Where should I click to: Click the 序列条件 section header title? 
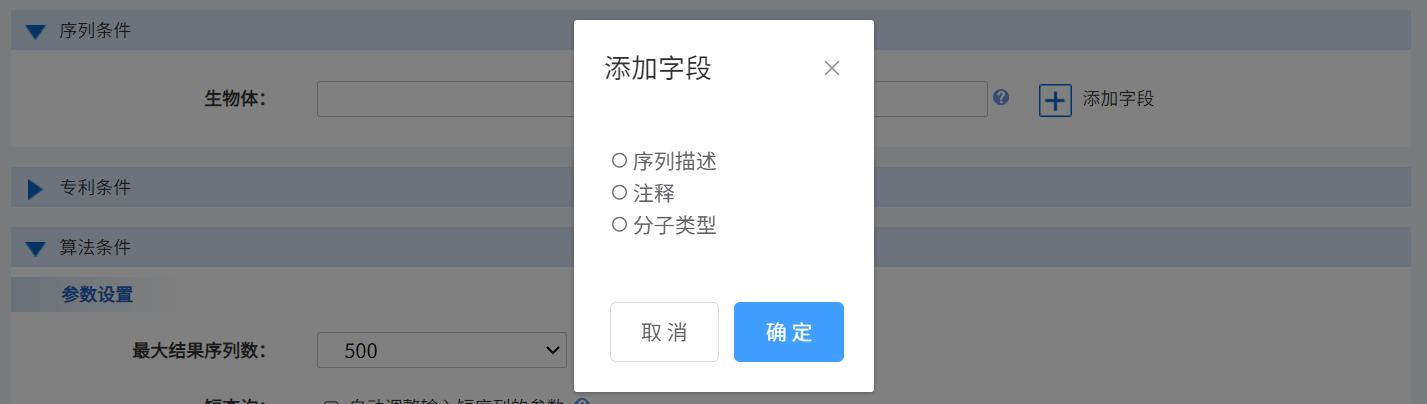[x=95, y=31]
